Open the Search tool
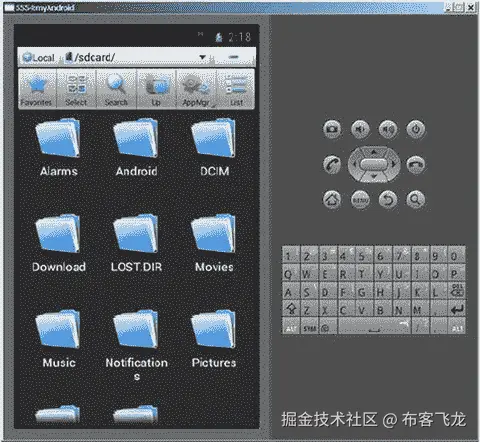Screen dimensions: 480x442 click(116, 89)
